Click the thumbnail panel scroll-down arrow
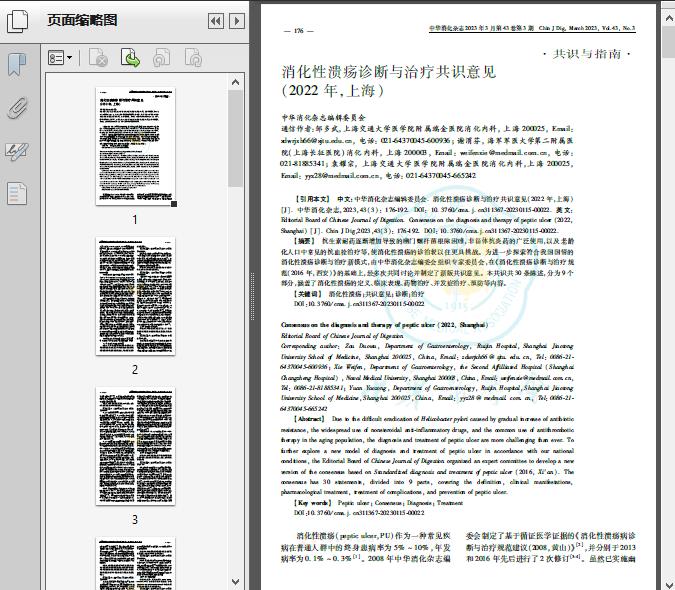Screen dimensions: 675x590 click(x=235, y=582)
